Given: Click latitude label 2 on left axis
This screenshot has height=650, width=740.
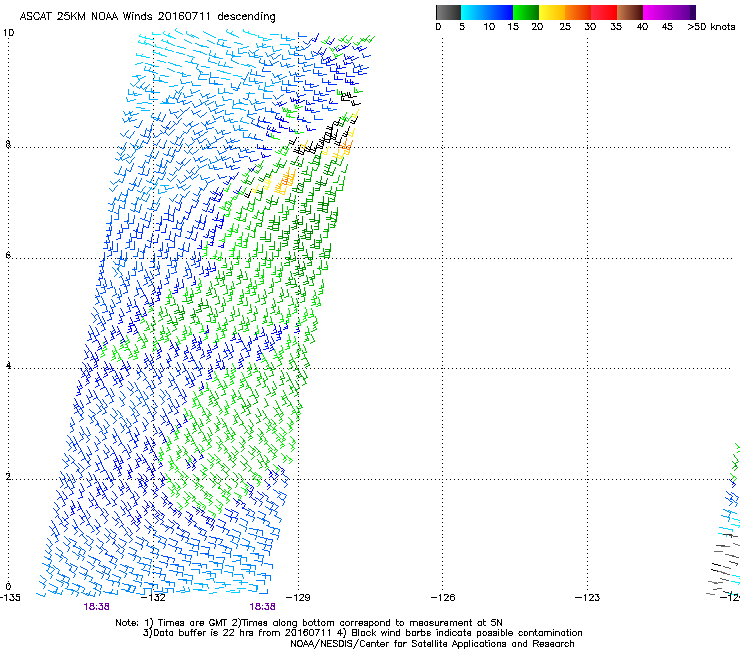Looking at the screenshot, I should pyautogui.click(x=8, y=477).
